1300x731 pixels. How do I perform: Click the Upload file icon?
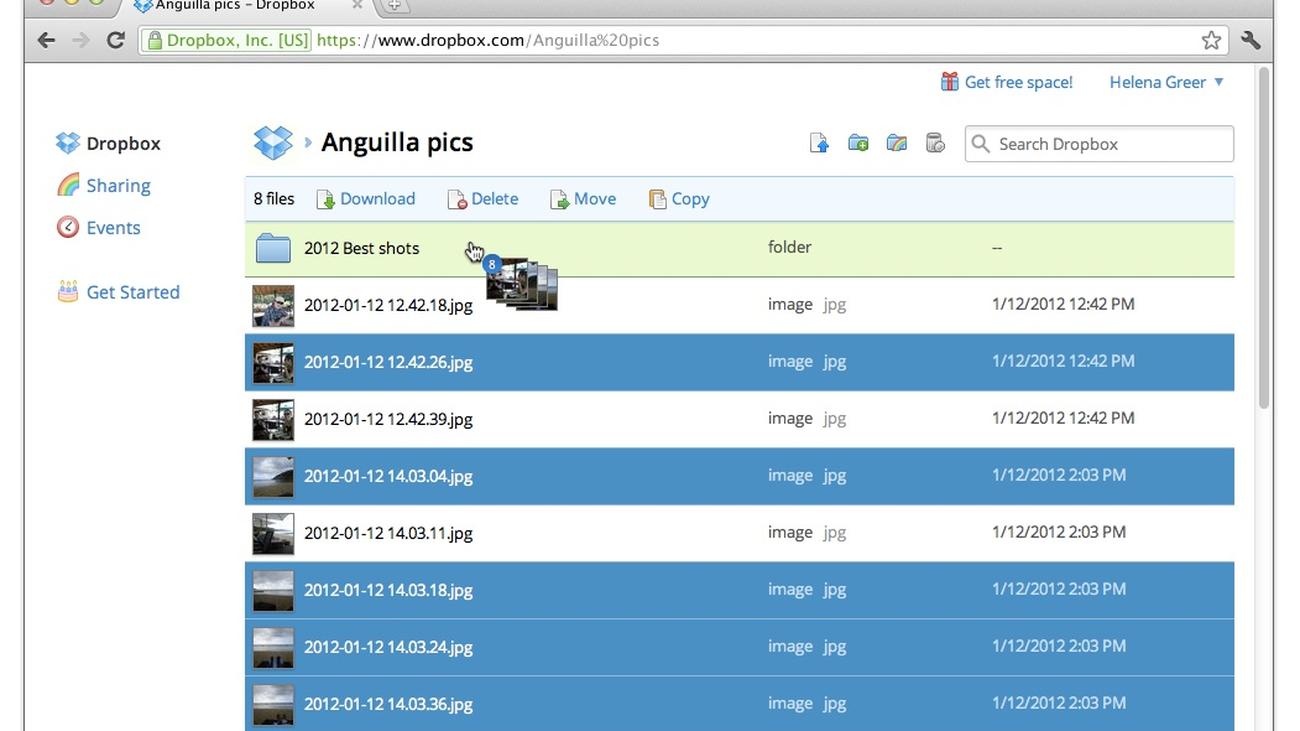tap(819, 143)
